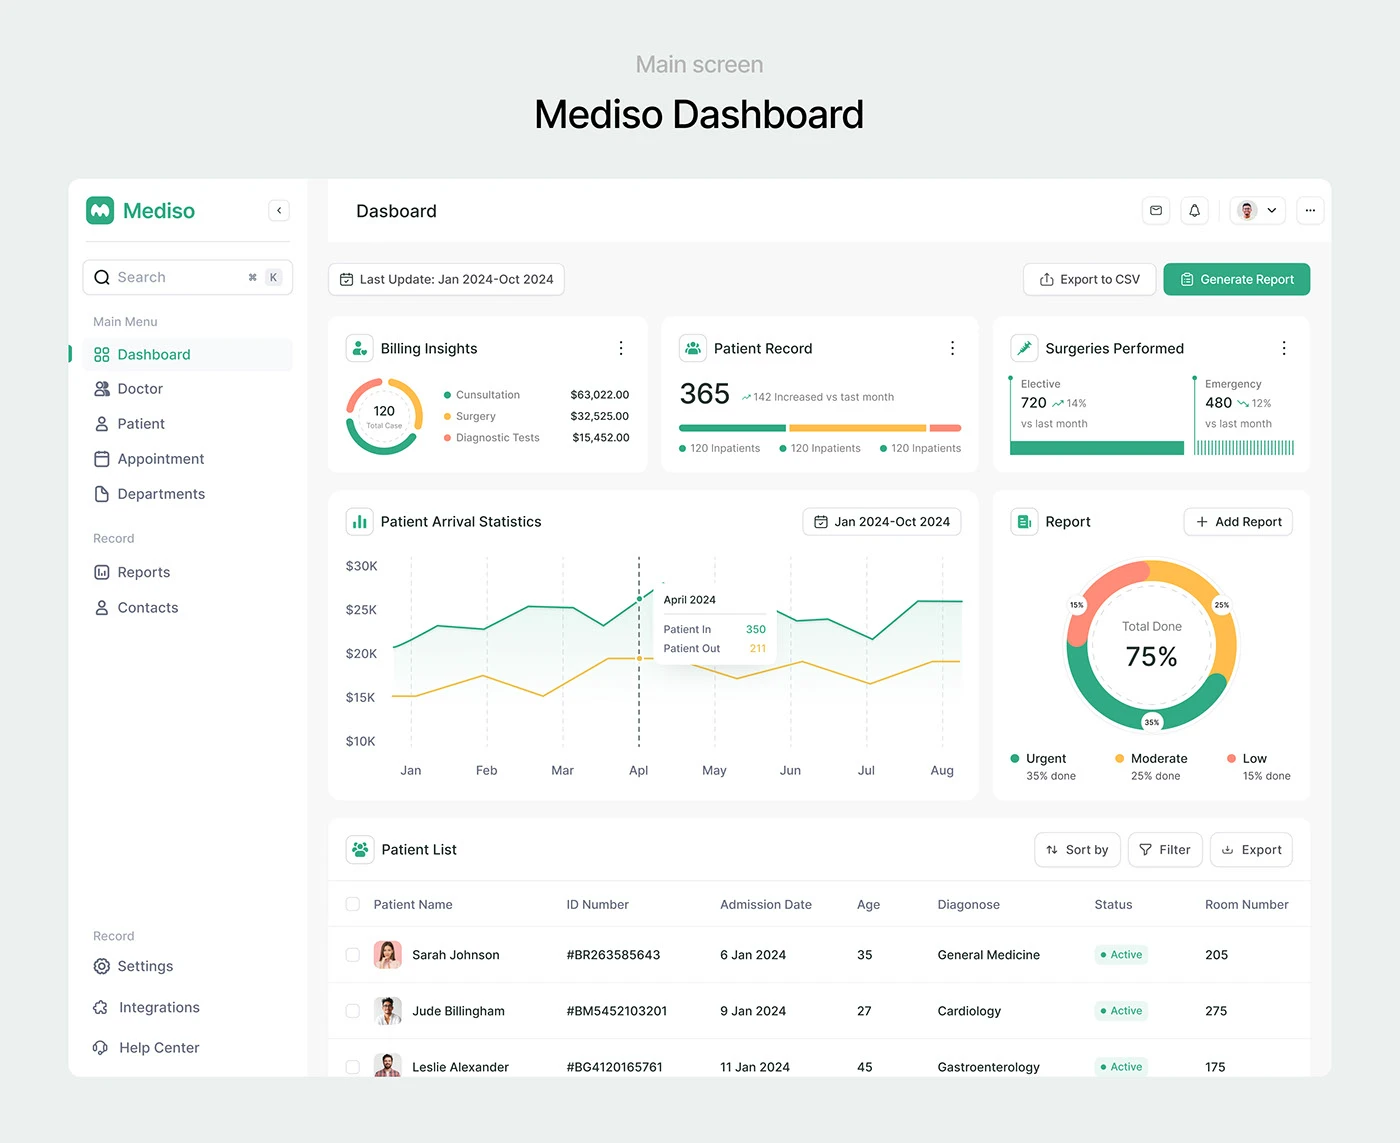Image resolution: width=1400 pixels, height=1143 pixels.
Task: Open the Filter options
Action: 1165,850
